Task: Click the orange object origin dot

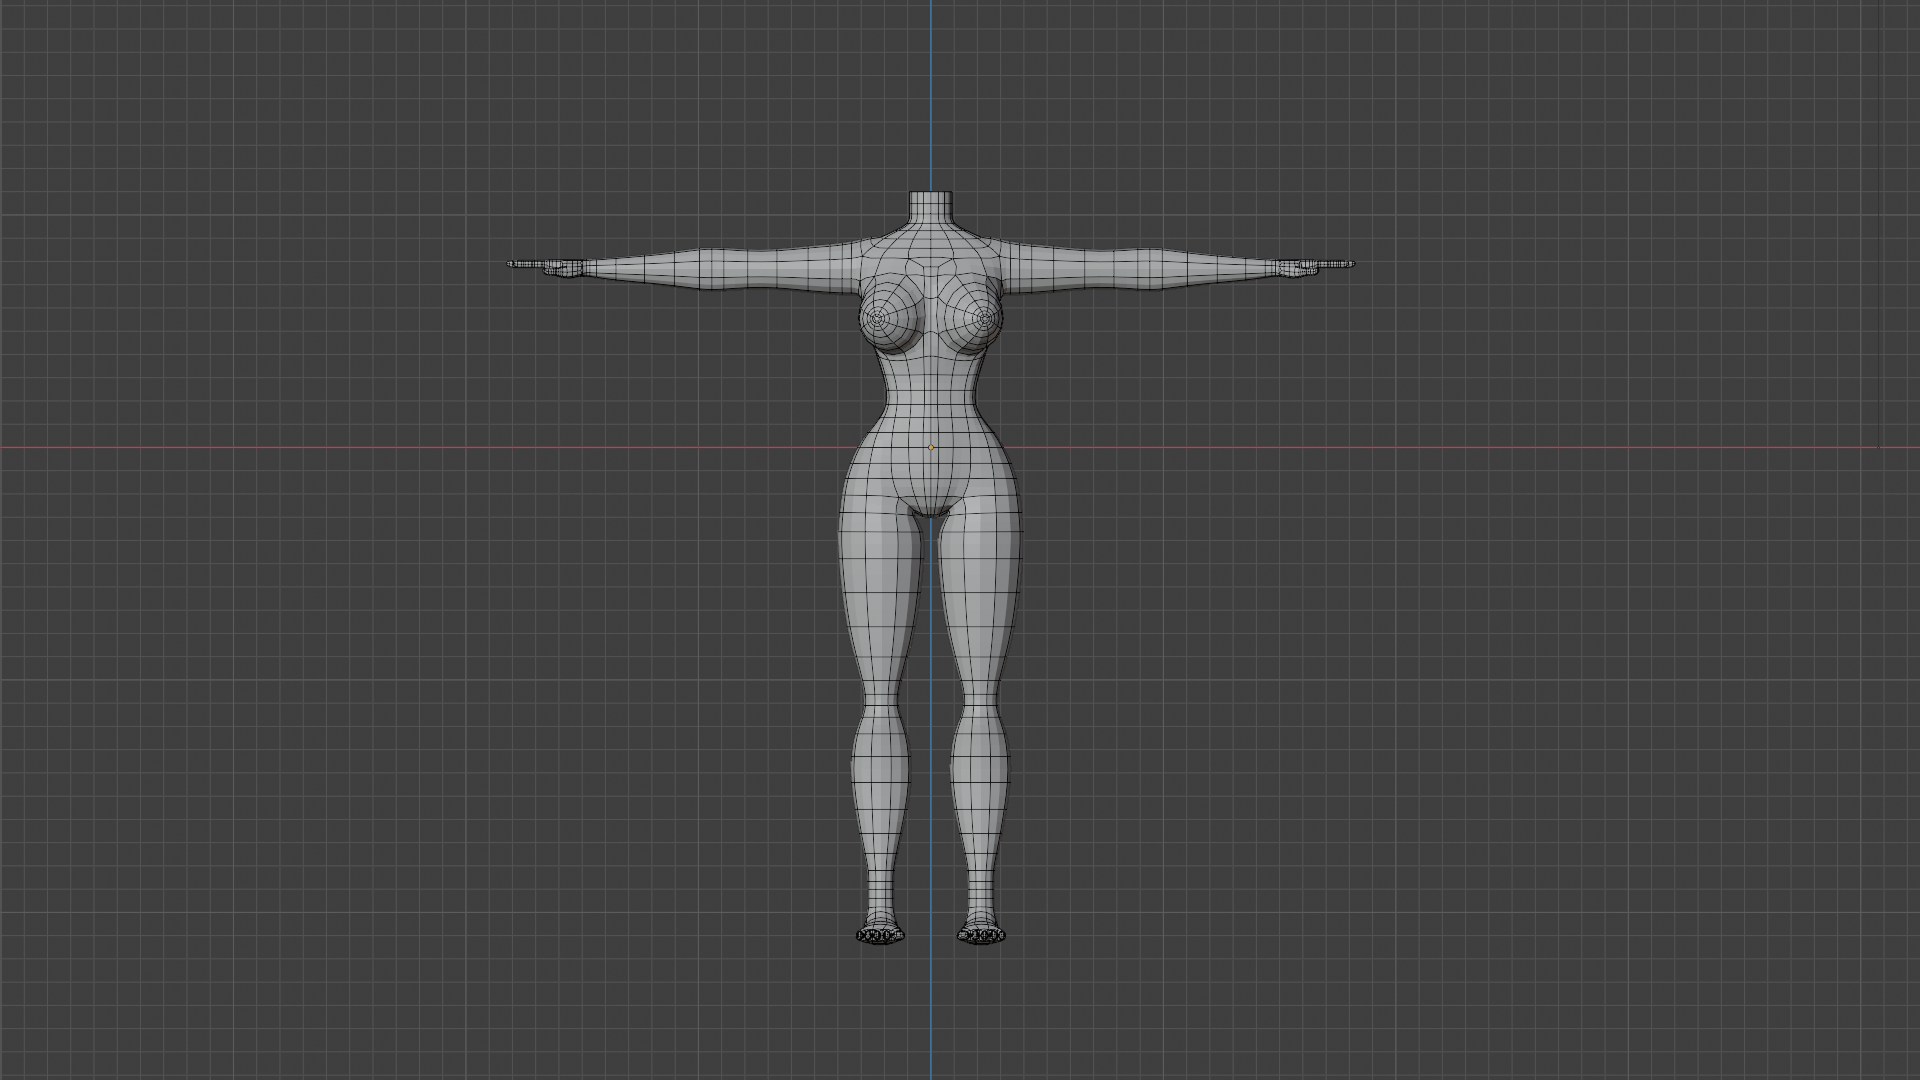Action: (931, 447)
